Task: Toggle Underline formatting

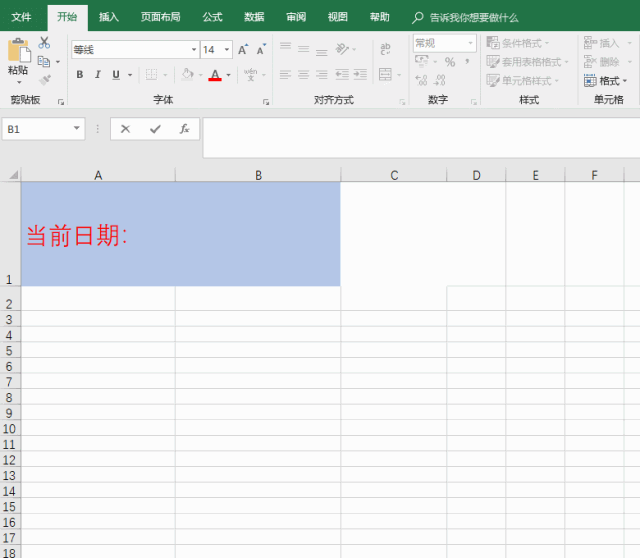Action: (116, 75)
